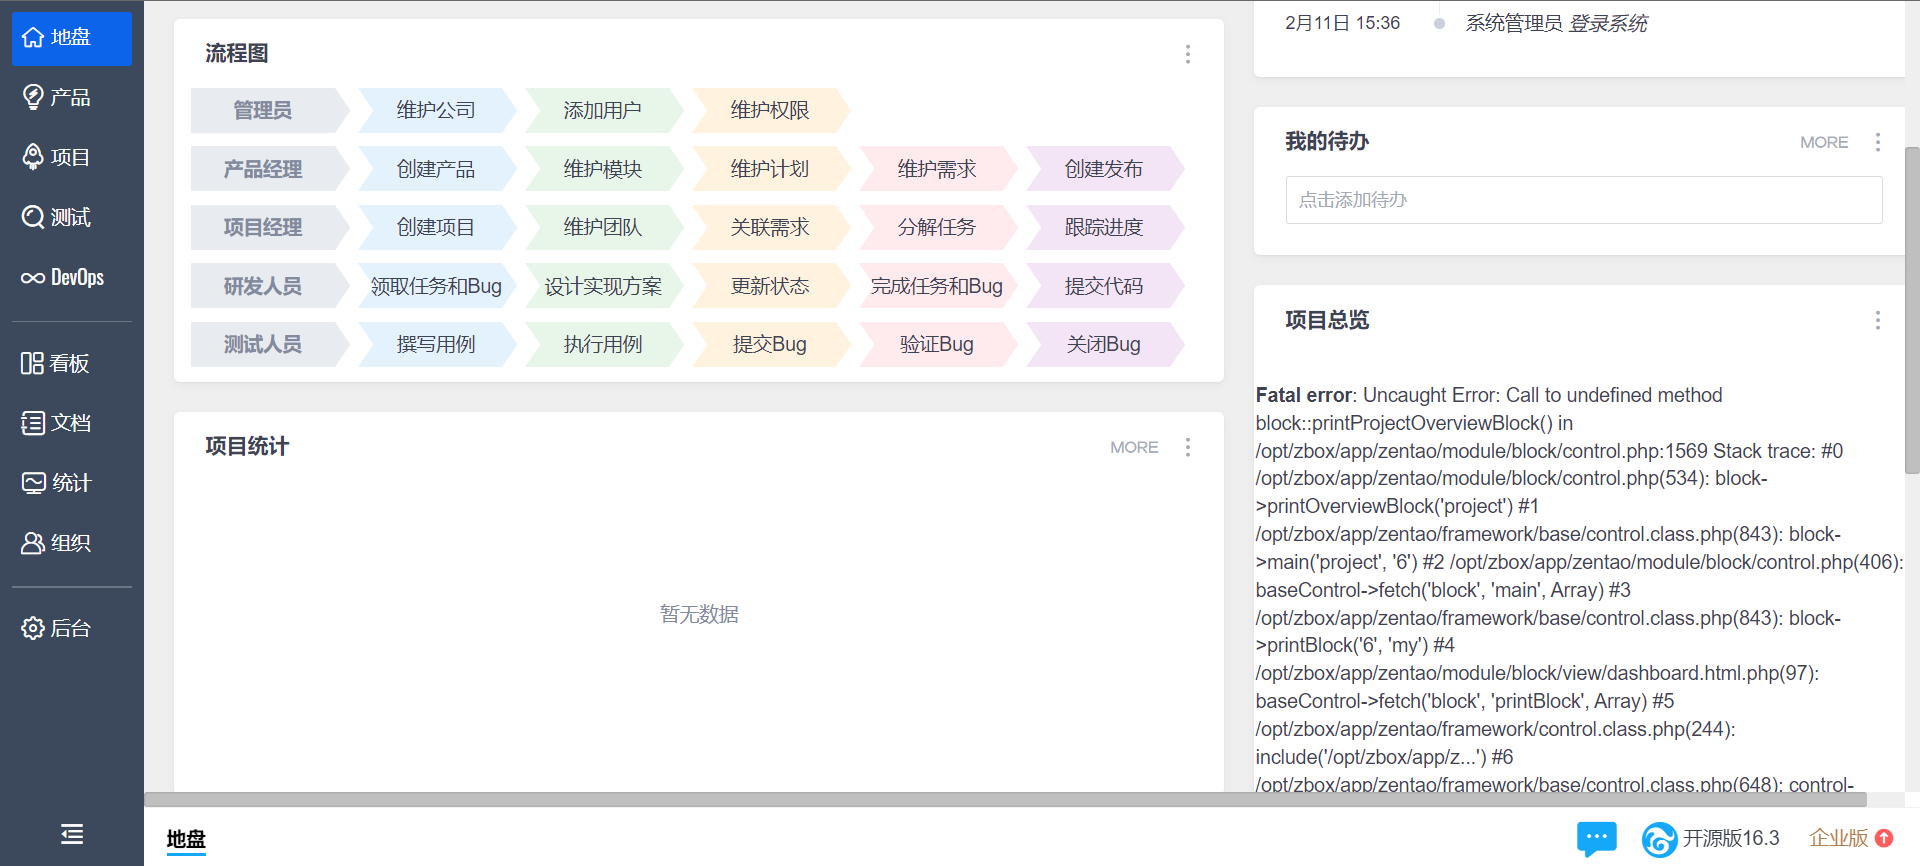Click the 项目 (Project) rocket icon

[33, 157]
